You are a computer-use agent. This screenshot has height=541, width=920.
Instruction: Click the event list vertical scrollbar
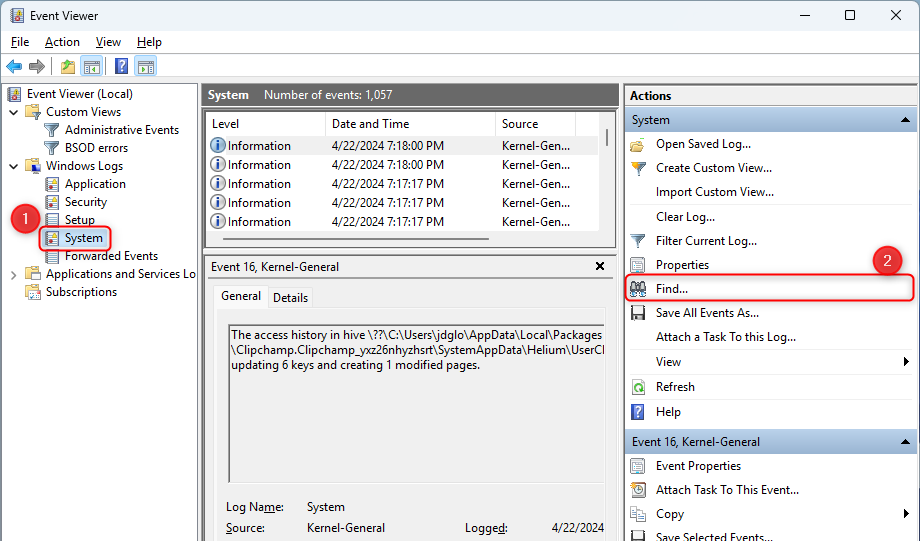tap(607, 138)
